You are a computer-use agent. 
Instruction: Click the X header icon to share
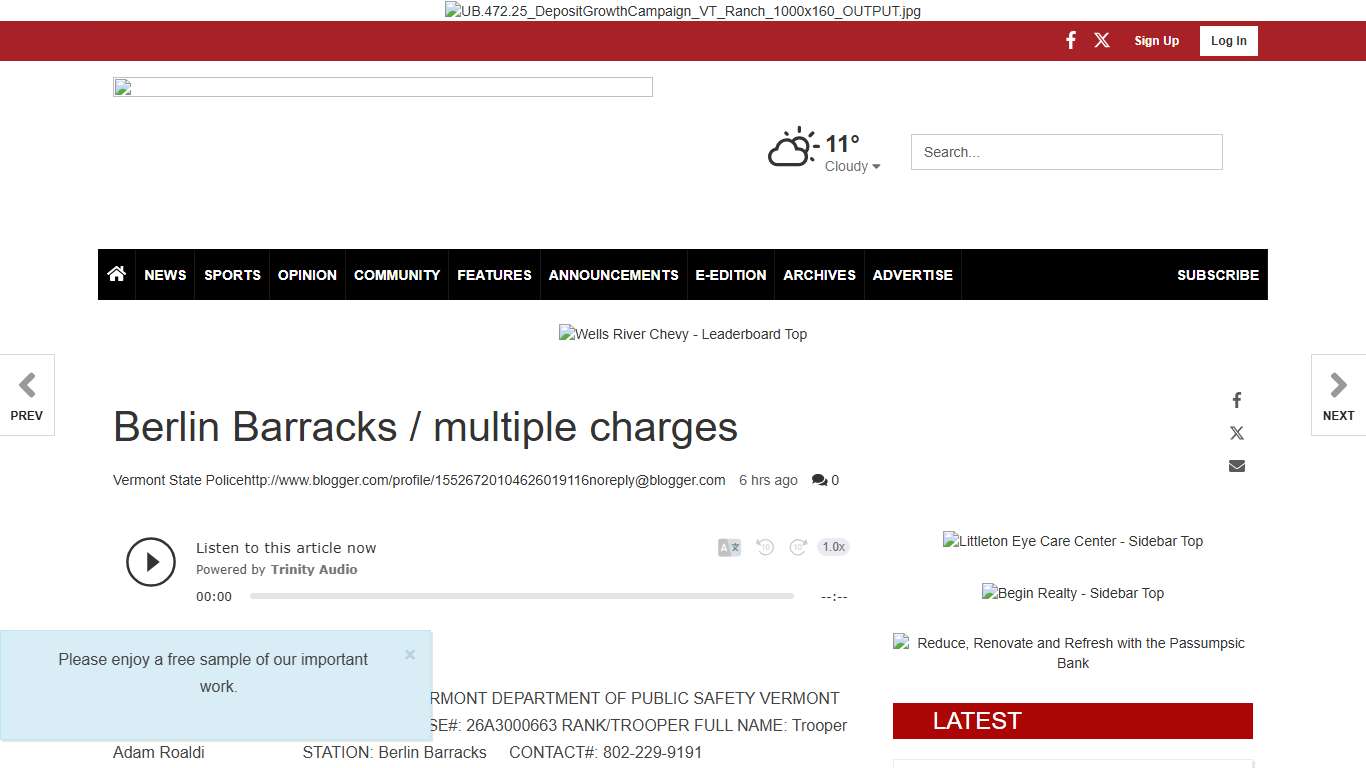1101,40
